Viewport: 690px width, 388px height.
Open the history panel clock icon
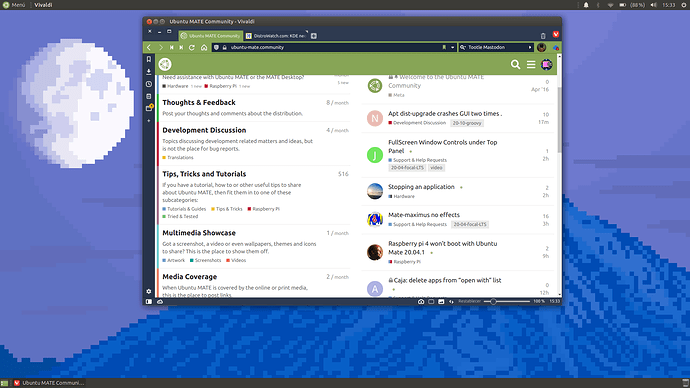click(149, 84)
